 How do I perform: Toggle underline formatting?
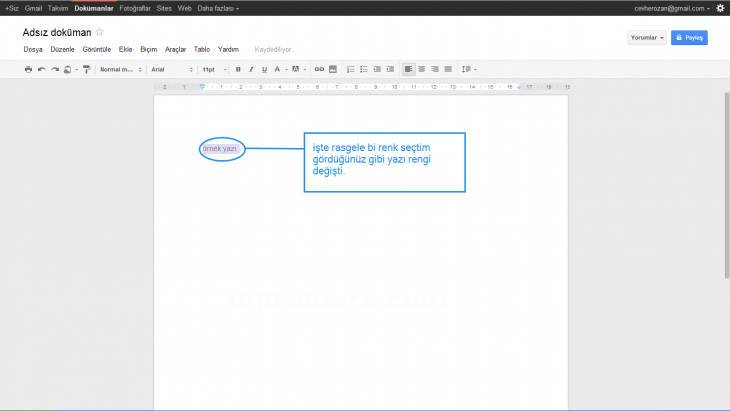coord(264,69)
